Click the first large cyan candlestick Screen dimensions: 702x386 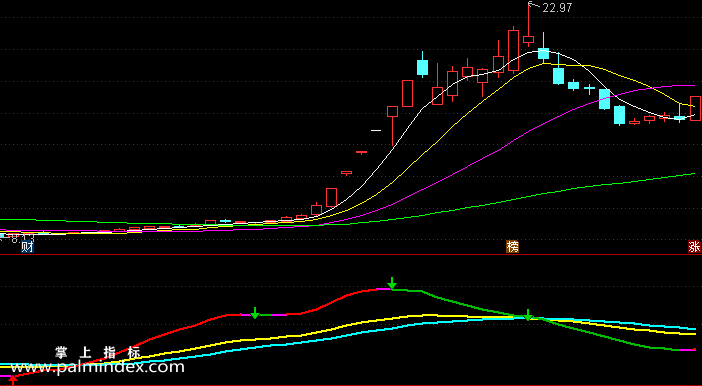tap(422, 67)
